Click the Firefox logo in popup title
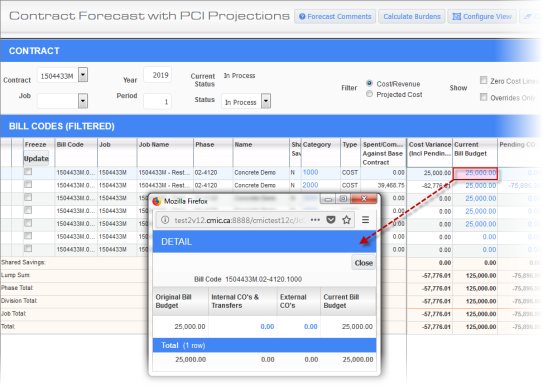 coord(157,201)
